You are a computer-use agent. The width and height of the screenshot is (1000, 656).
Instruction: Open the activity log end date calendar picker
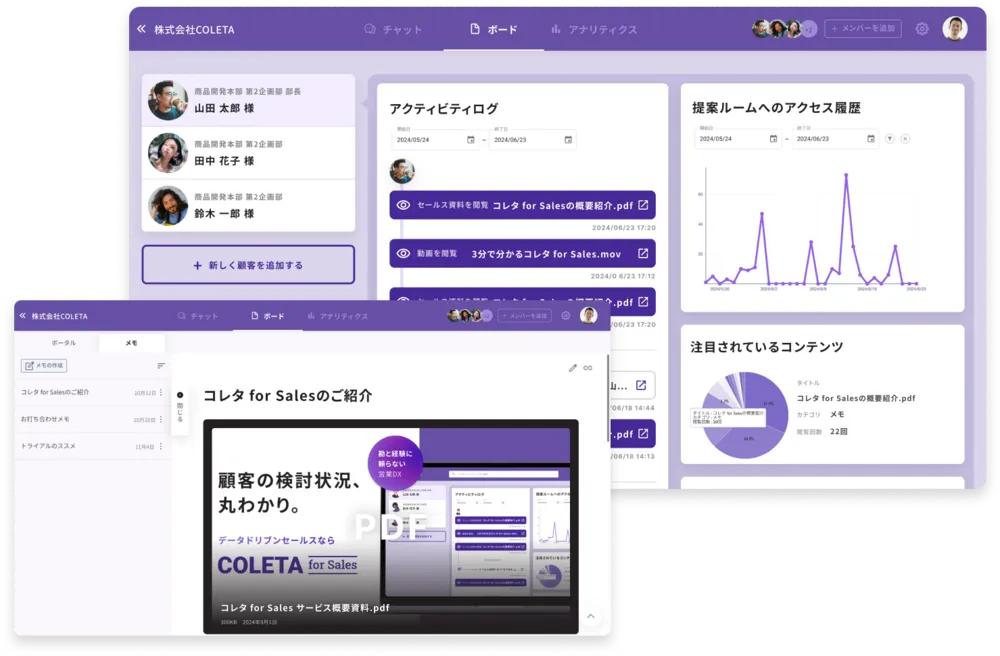[568, 140]
